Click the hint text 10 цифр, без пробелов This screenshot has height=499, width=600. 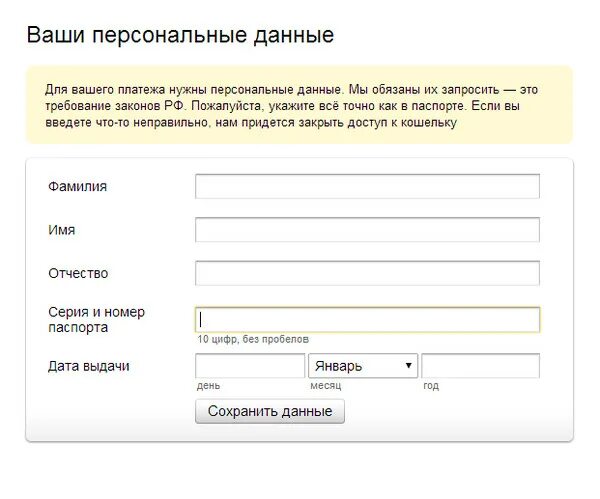click(253, 340)
